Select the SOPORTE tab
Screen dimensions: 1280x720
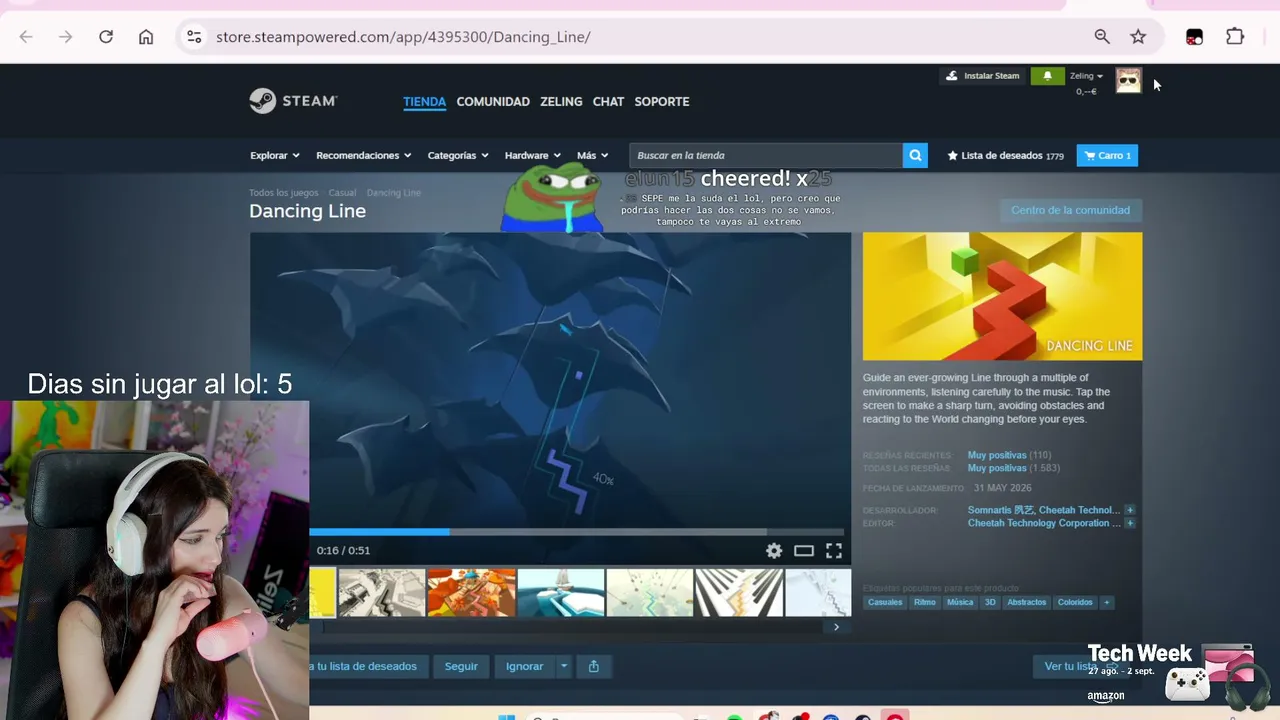662,101
